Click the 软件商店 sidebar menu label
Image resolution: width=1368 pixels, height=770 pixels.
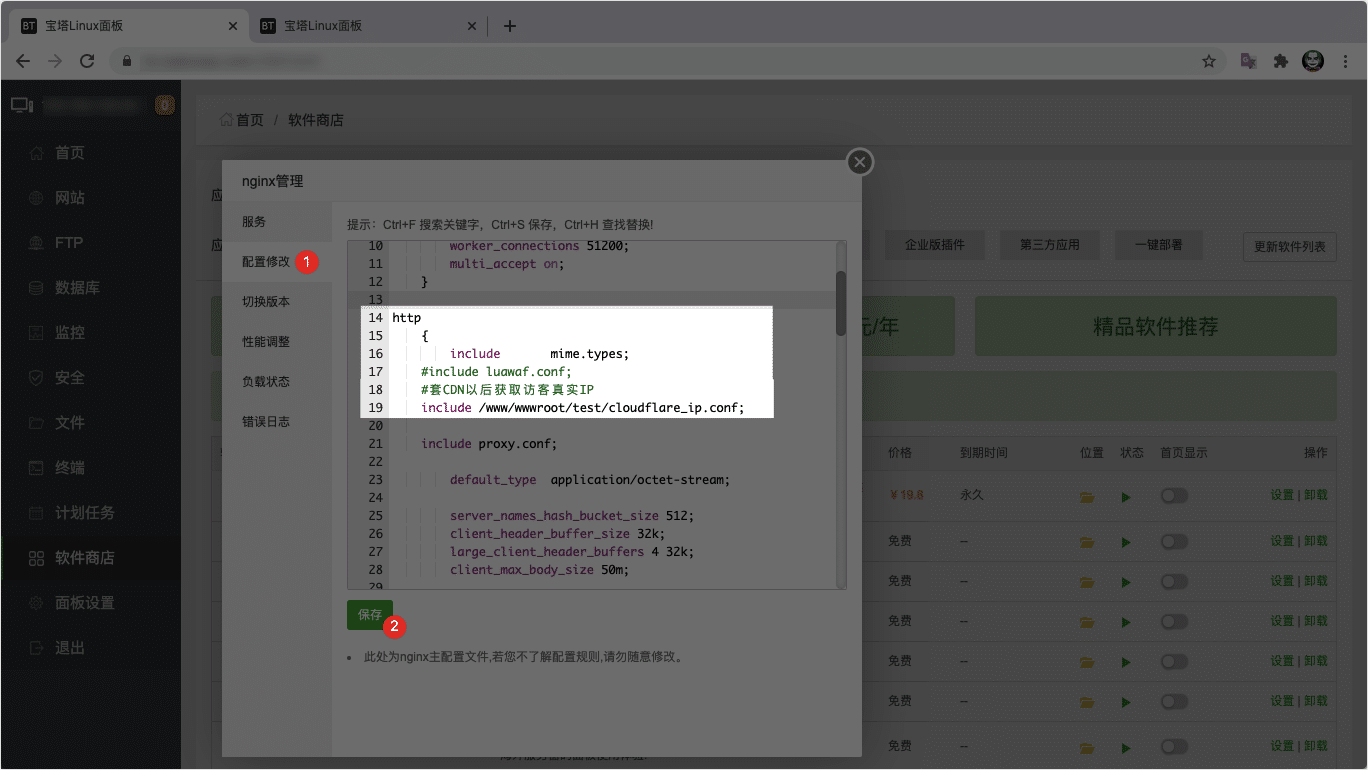pos(85,558)
